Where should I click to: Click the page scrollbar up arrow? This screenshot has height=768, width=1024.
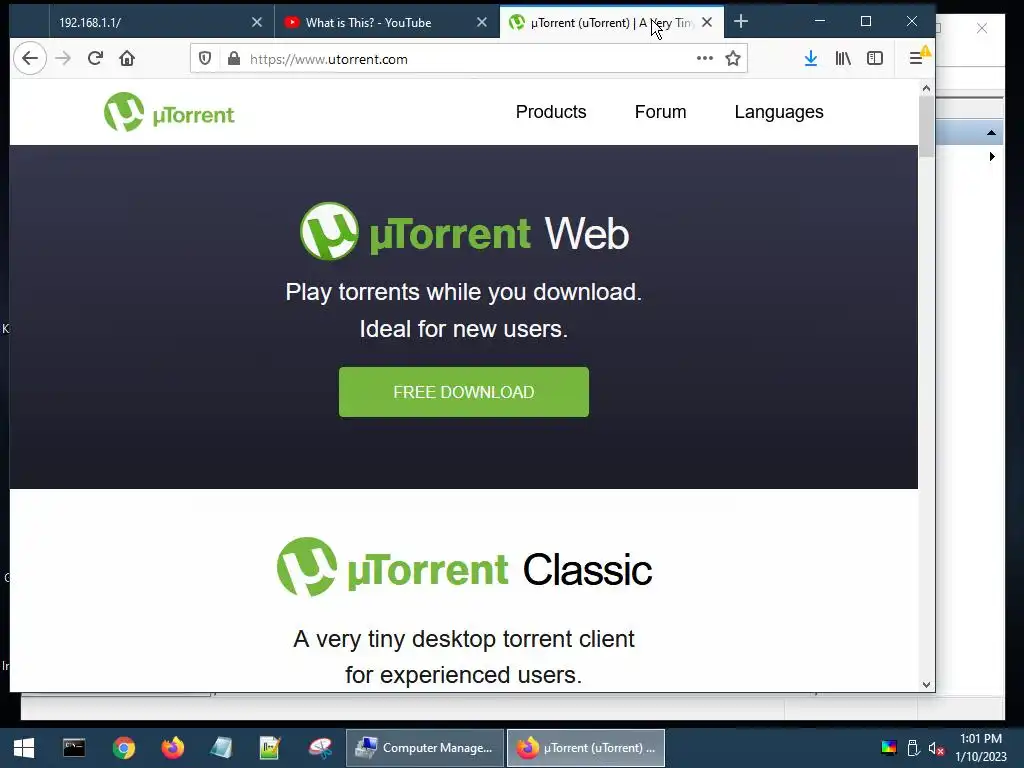(x=926, y=88)
